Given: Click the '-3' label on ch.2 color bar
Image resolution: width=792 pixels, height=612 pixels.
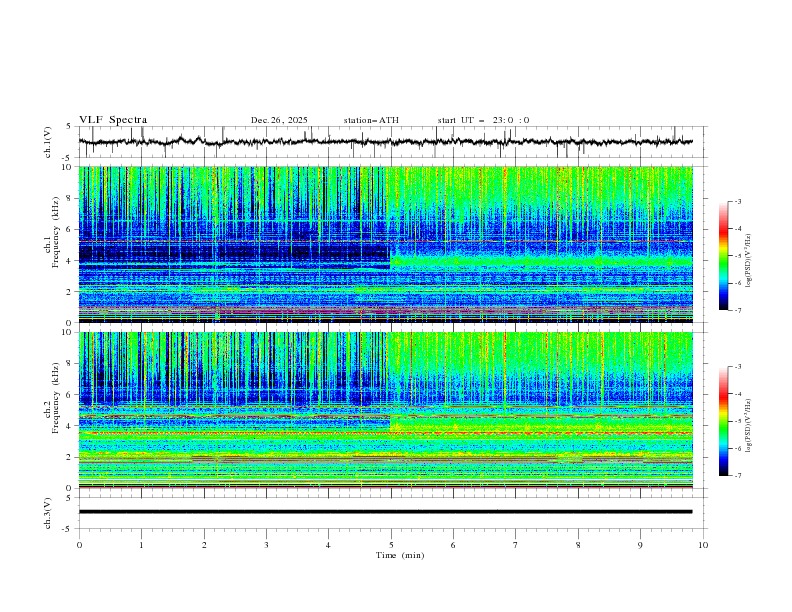Looking at the screenshot, I should [x=737, y=367].
